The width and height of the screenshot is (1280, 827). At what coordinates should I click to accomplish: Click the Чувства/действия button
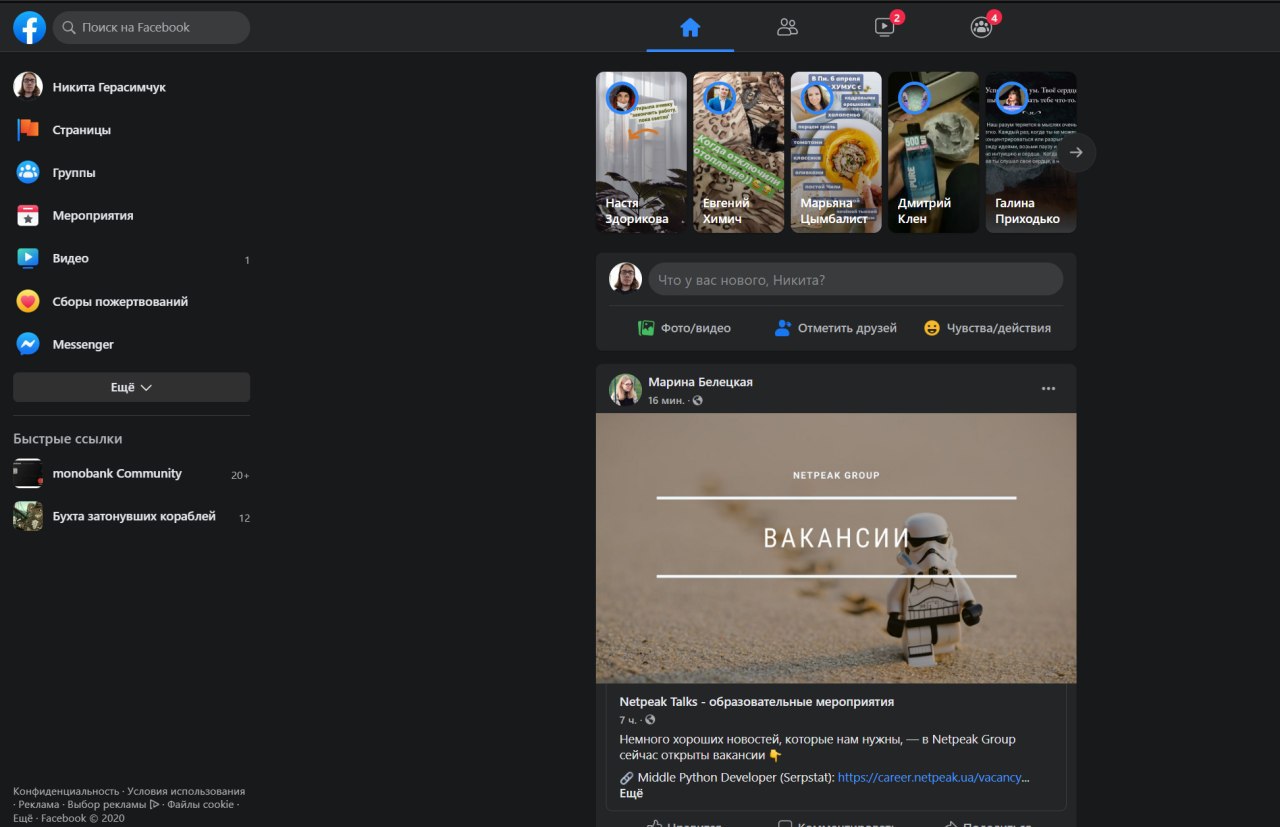pyautogui.click(x=987, y=328)
